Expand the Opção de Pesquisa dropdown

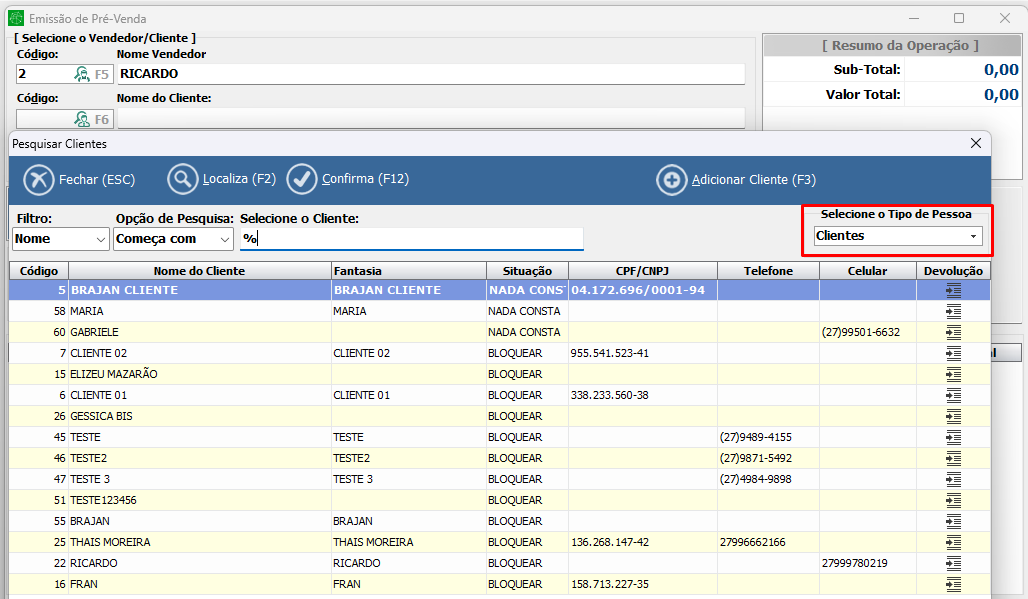coord(174,240)
